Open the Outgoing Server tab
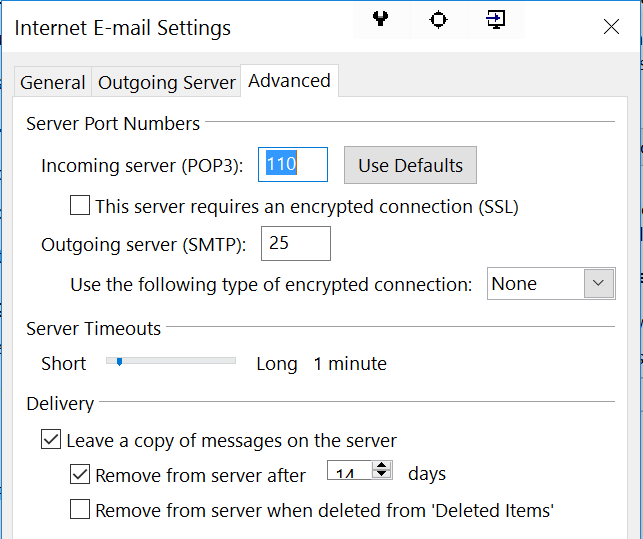 pos(166,82)
